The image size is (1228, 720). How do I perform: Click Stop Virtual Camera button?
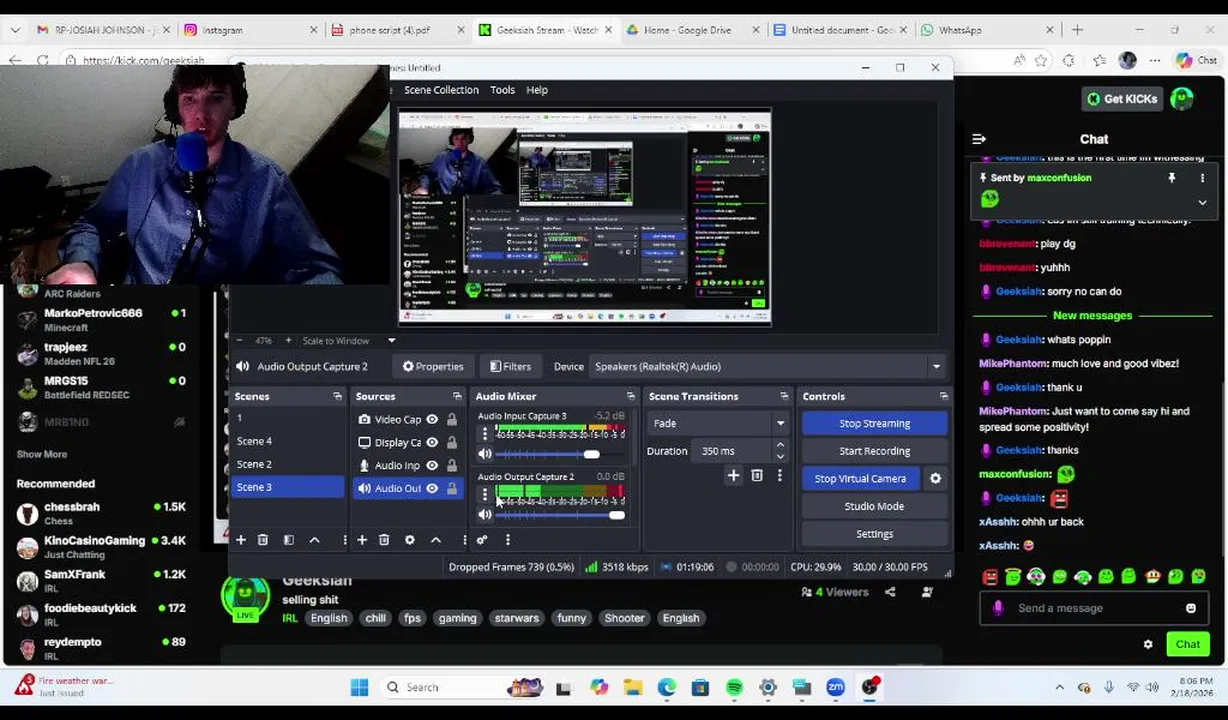coord(861,479)
